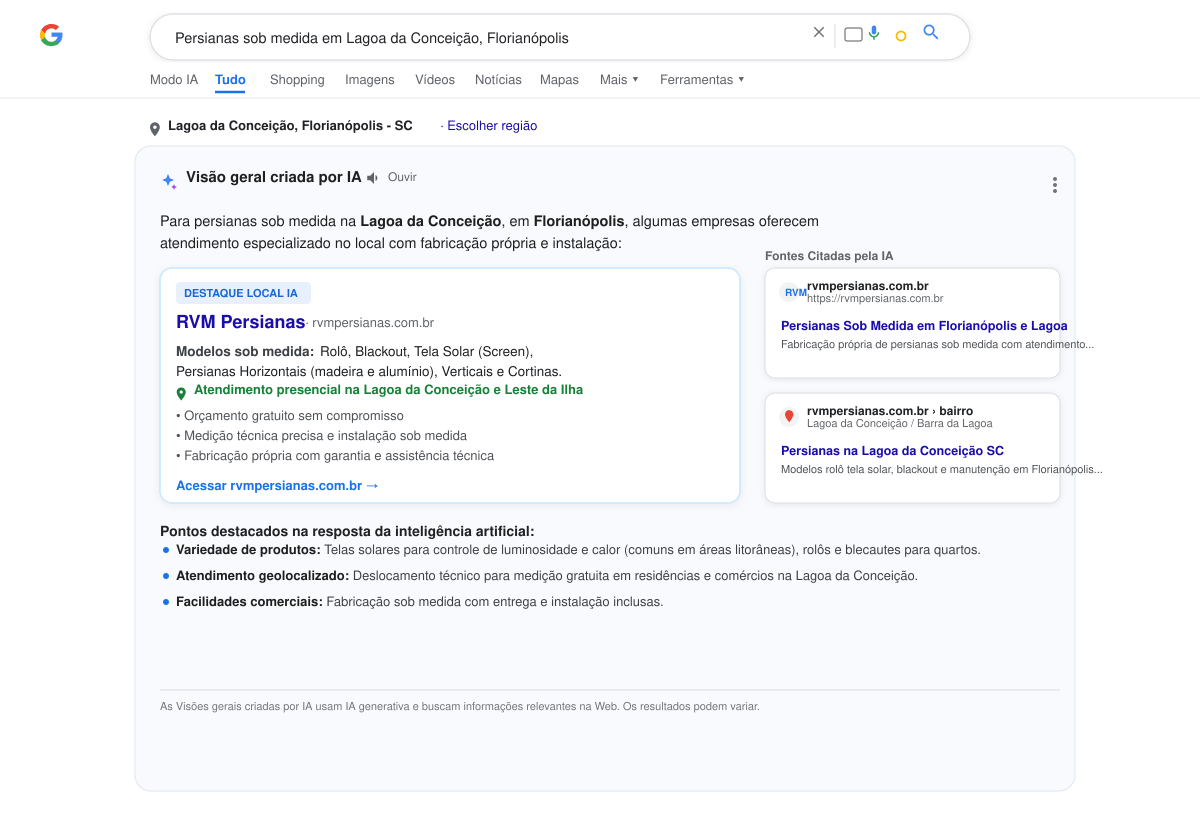Switch to the Modo IA tab
This screenshot has height=840, width=1200.
pos(174,79)
